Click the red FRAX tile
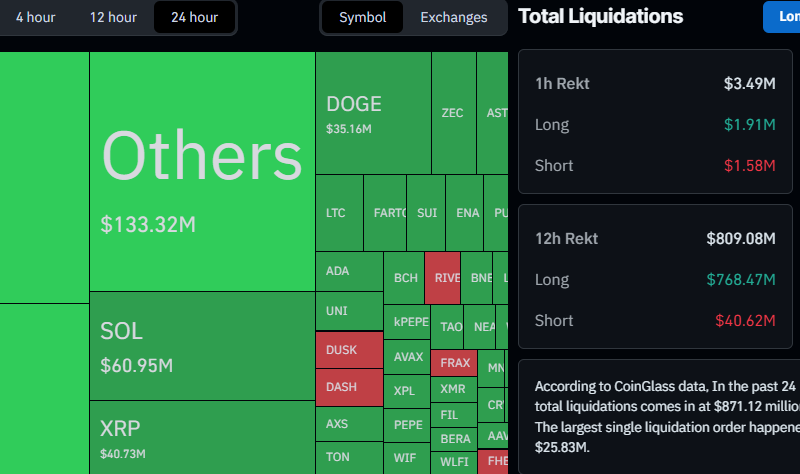 coord(454,362)
